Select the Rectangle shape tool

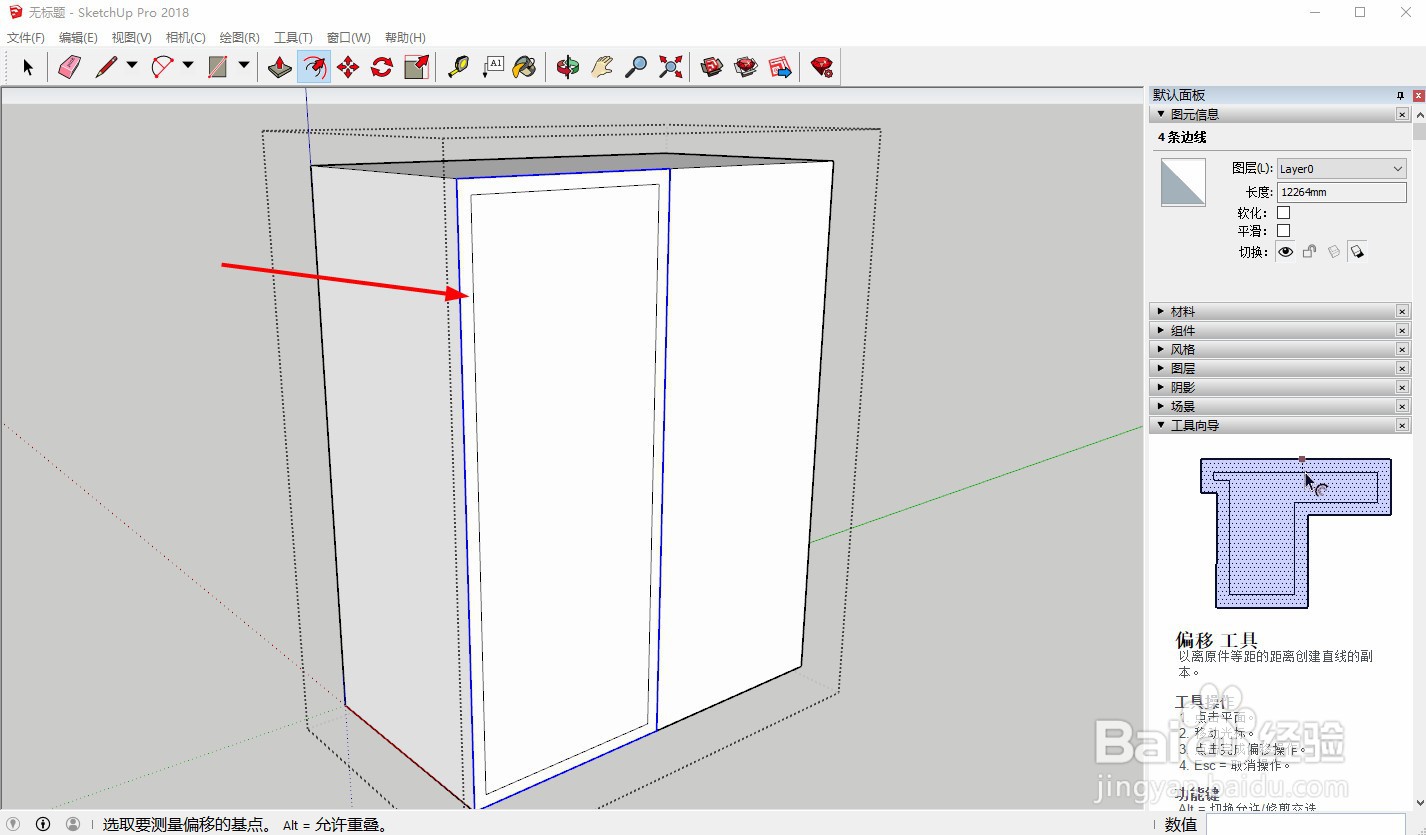(x=218, y=67)
